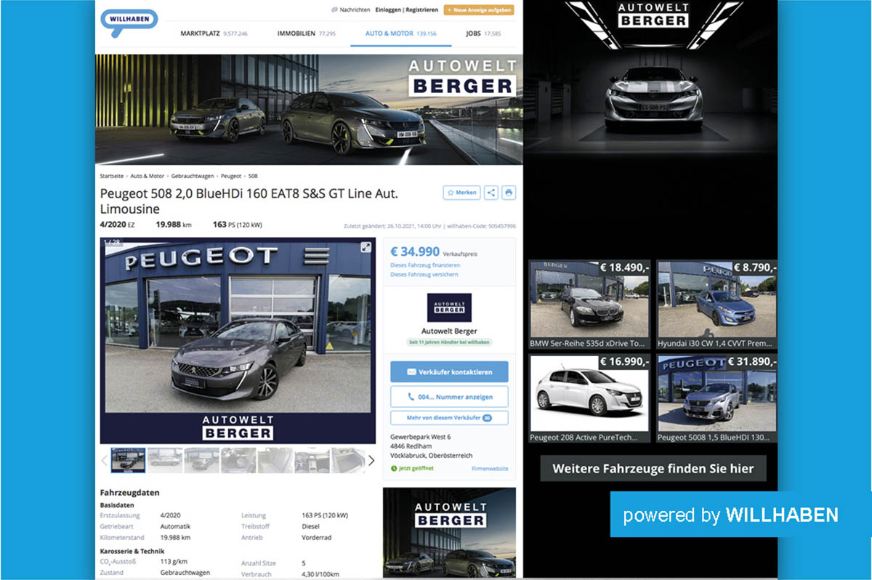
Task: Select the third gallery thumbnail
Action: 202,460
